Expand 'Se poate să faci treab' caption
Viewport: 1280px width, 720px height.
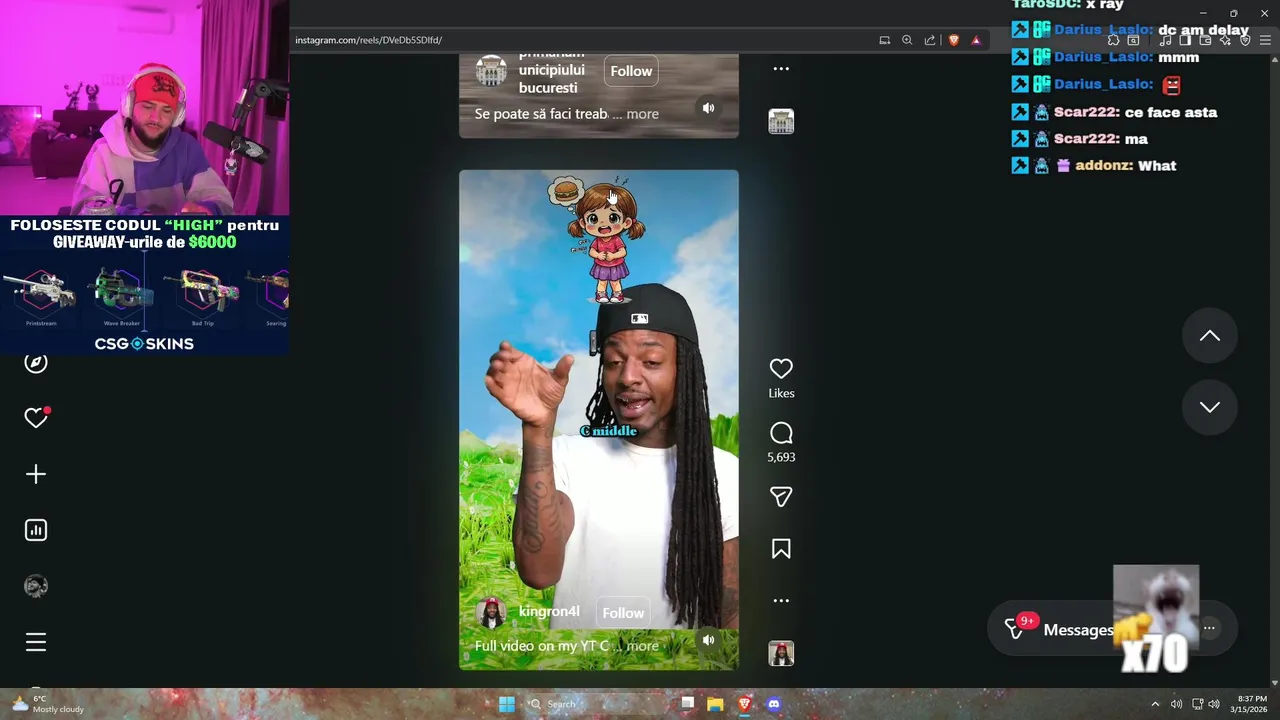642,114
